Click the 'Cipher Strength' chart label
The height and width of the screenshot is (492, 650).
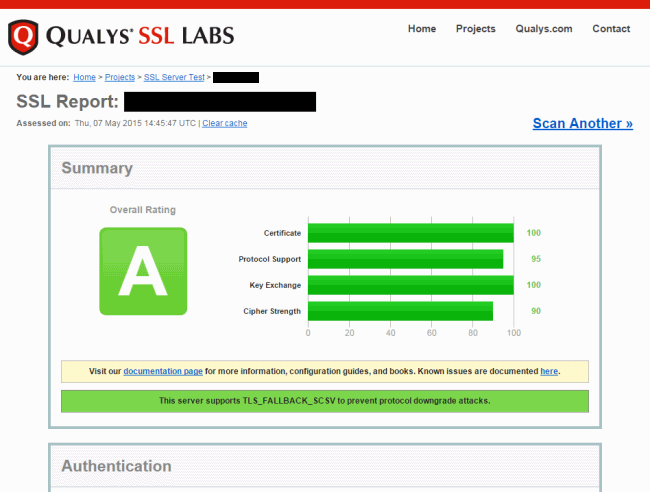pyautogui.click(x=272, y=311)
